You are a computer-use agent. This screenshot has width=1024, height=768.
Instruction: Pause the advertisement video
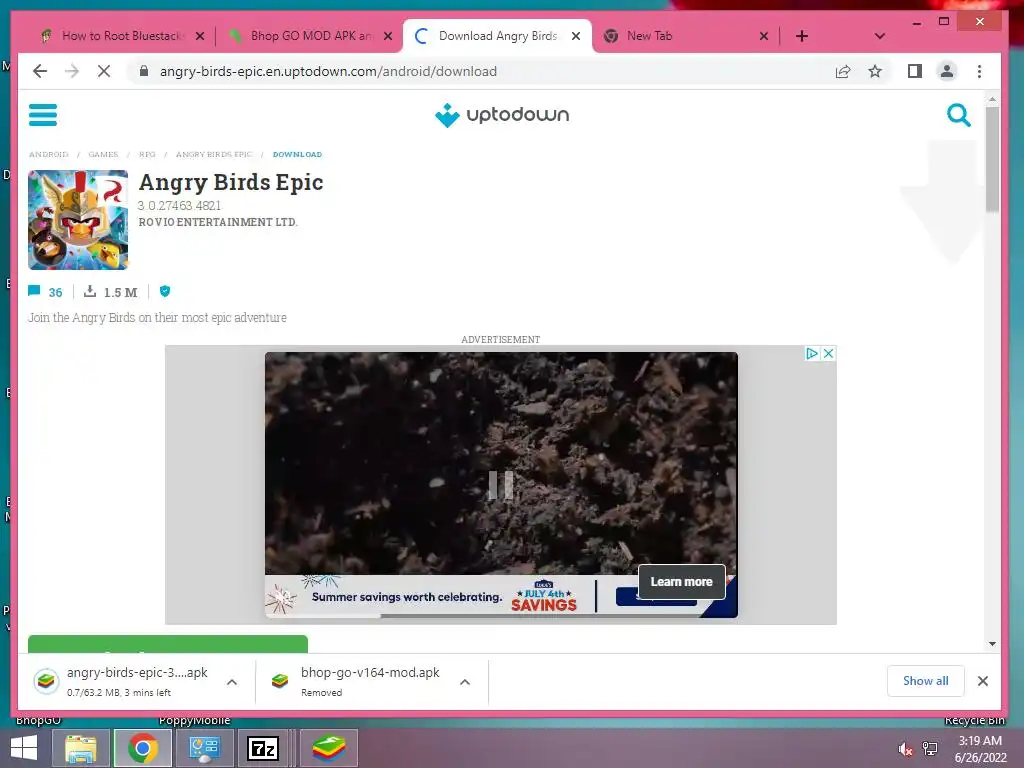pyautogui.click(x=501, y=485)
